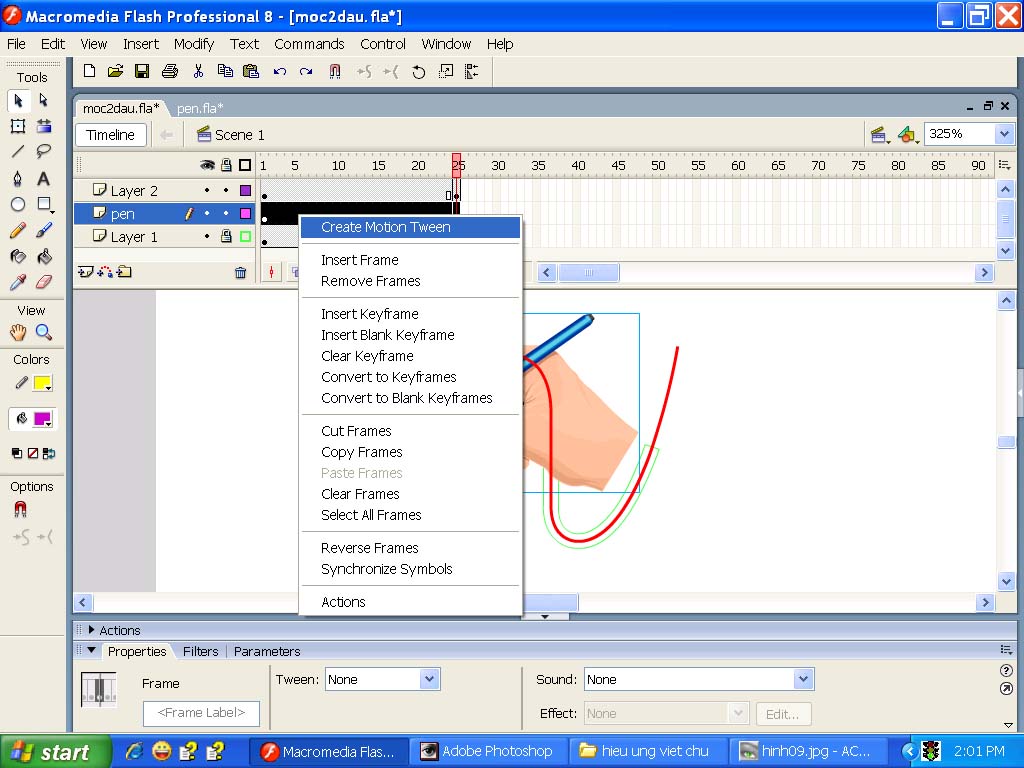Click the Delete Layer trash icon
The width and height of the screenshot is (1024, 768).
[x=240, y=272]
